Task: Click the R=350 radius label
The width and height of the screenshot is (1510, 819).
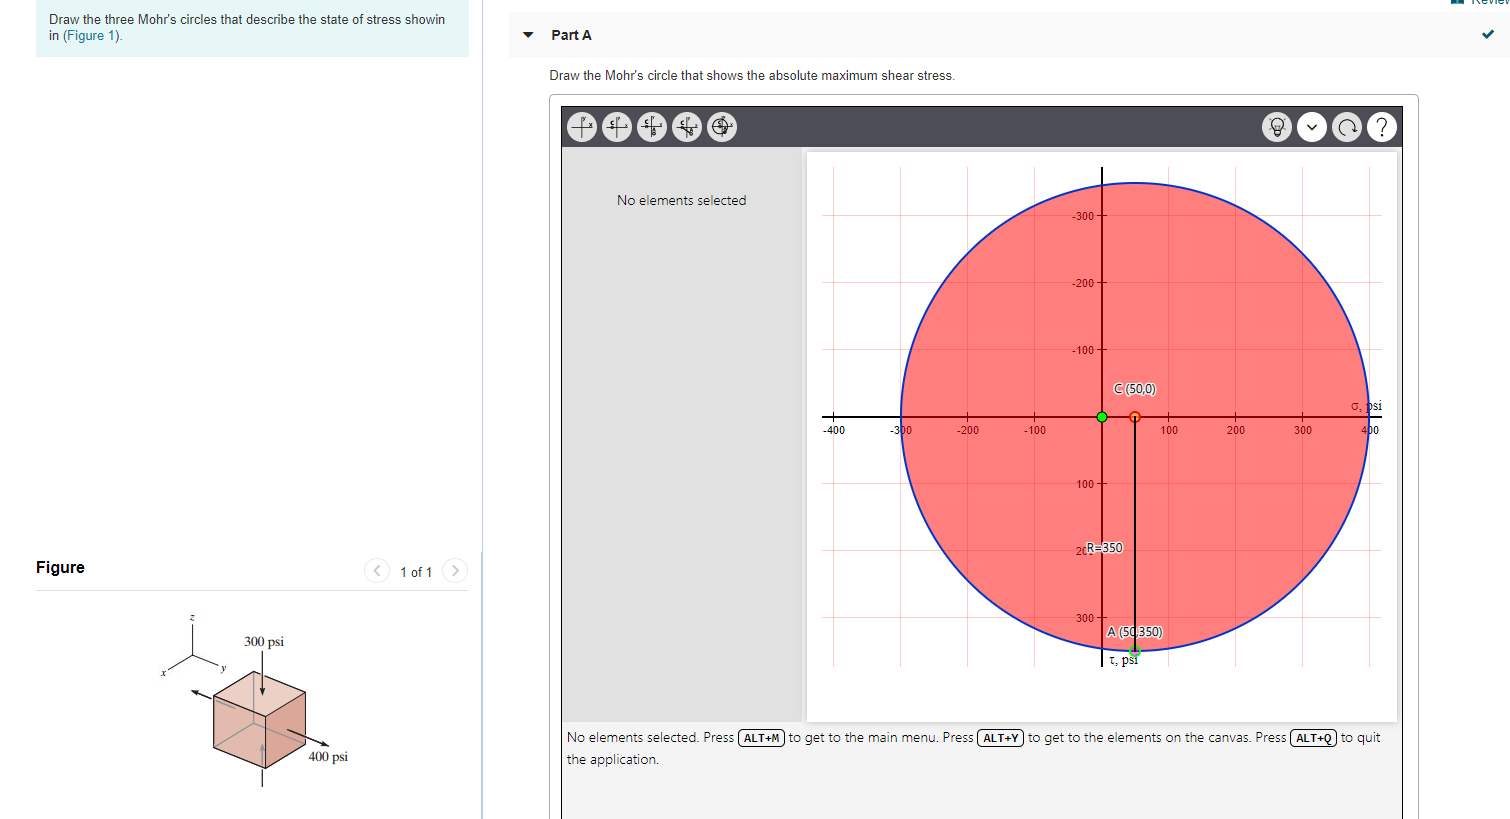Action: click(x=1105, y=548)
